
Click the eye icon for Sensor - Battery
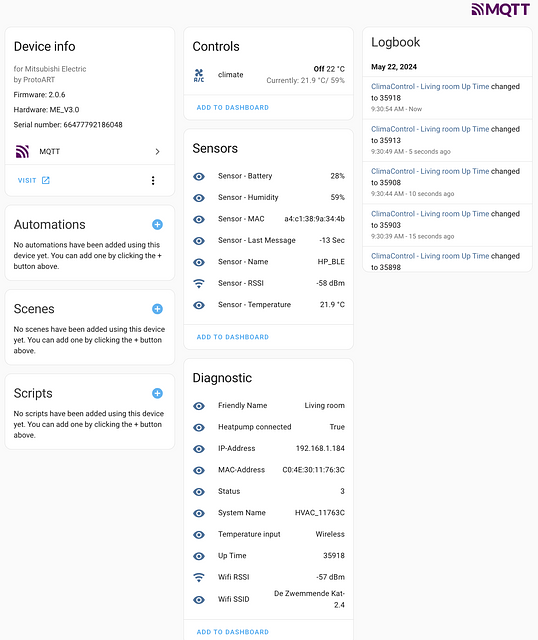click(199, 176)
